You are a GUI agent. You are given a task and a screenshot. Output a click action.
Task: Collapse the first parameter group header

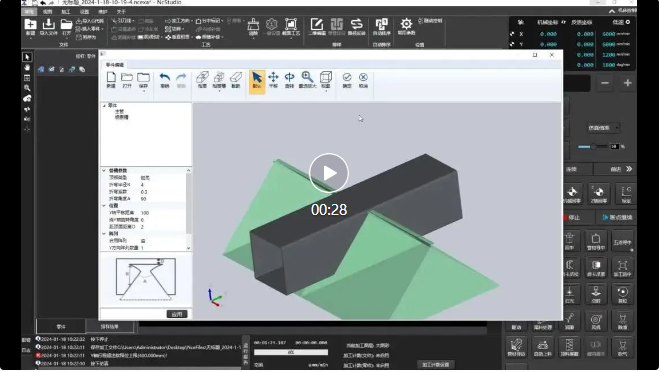pyautogui.click(x=104, y=170)
